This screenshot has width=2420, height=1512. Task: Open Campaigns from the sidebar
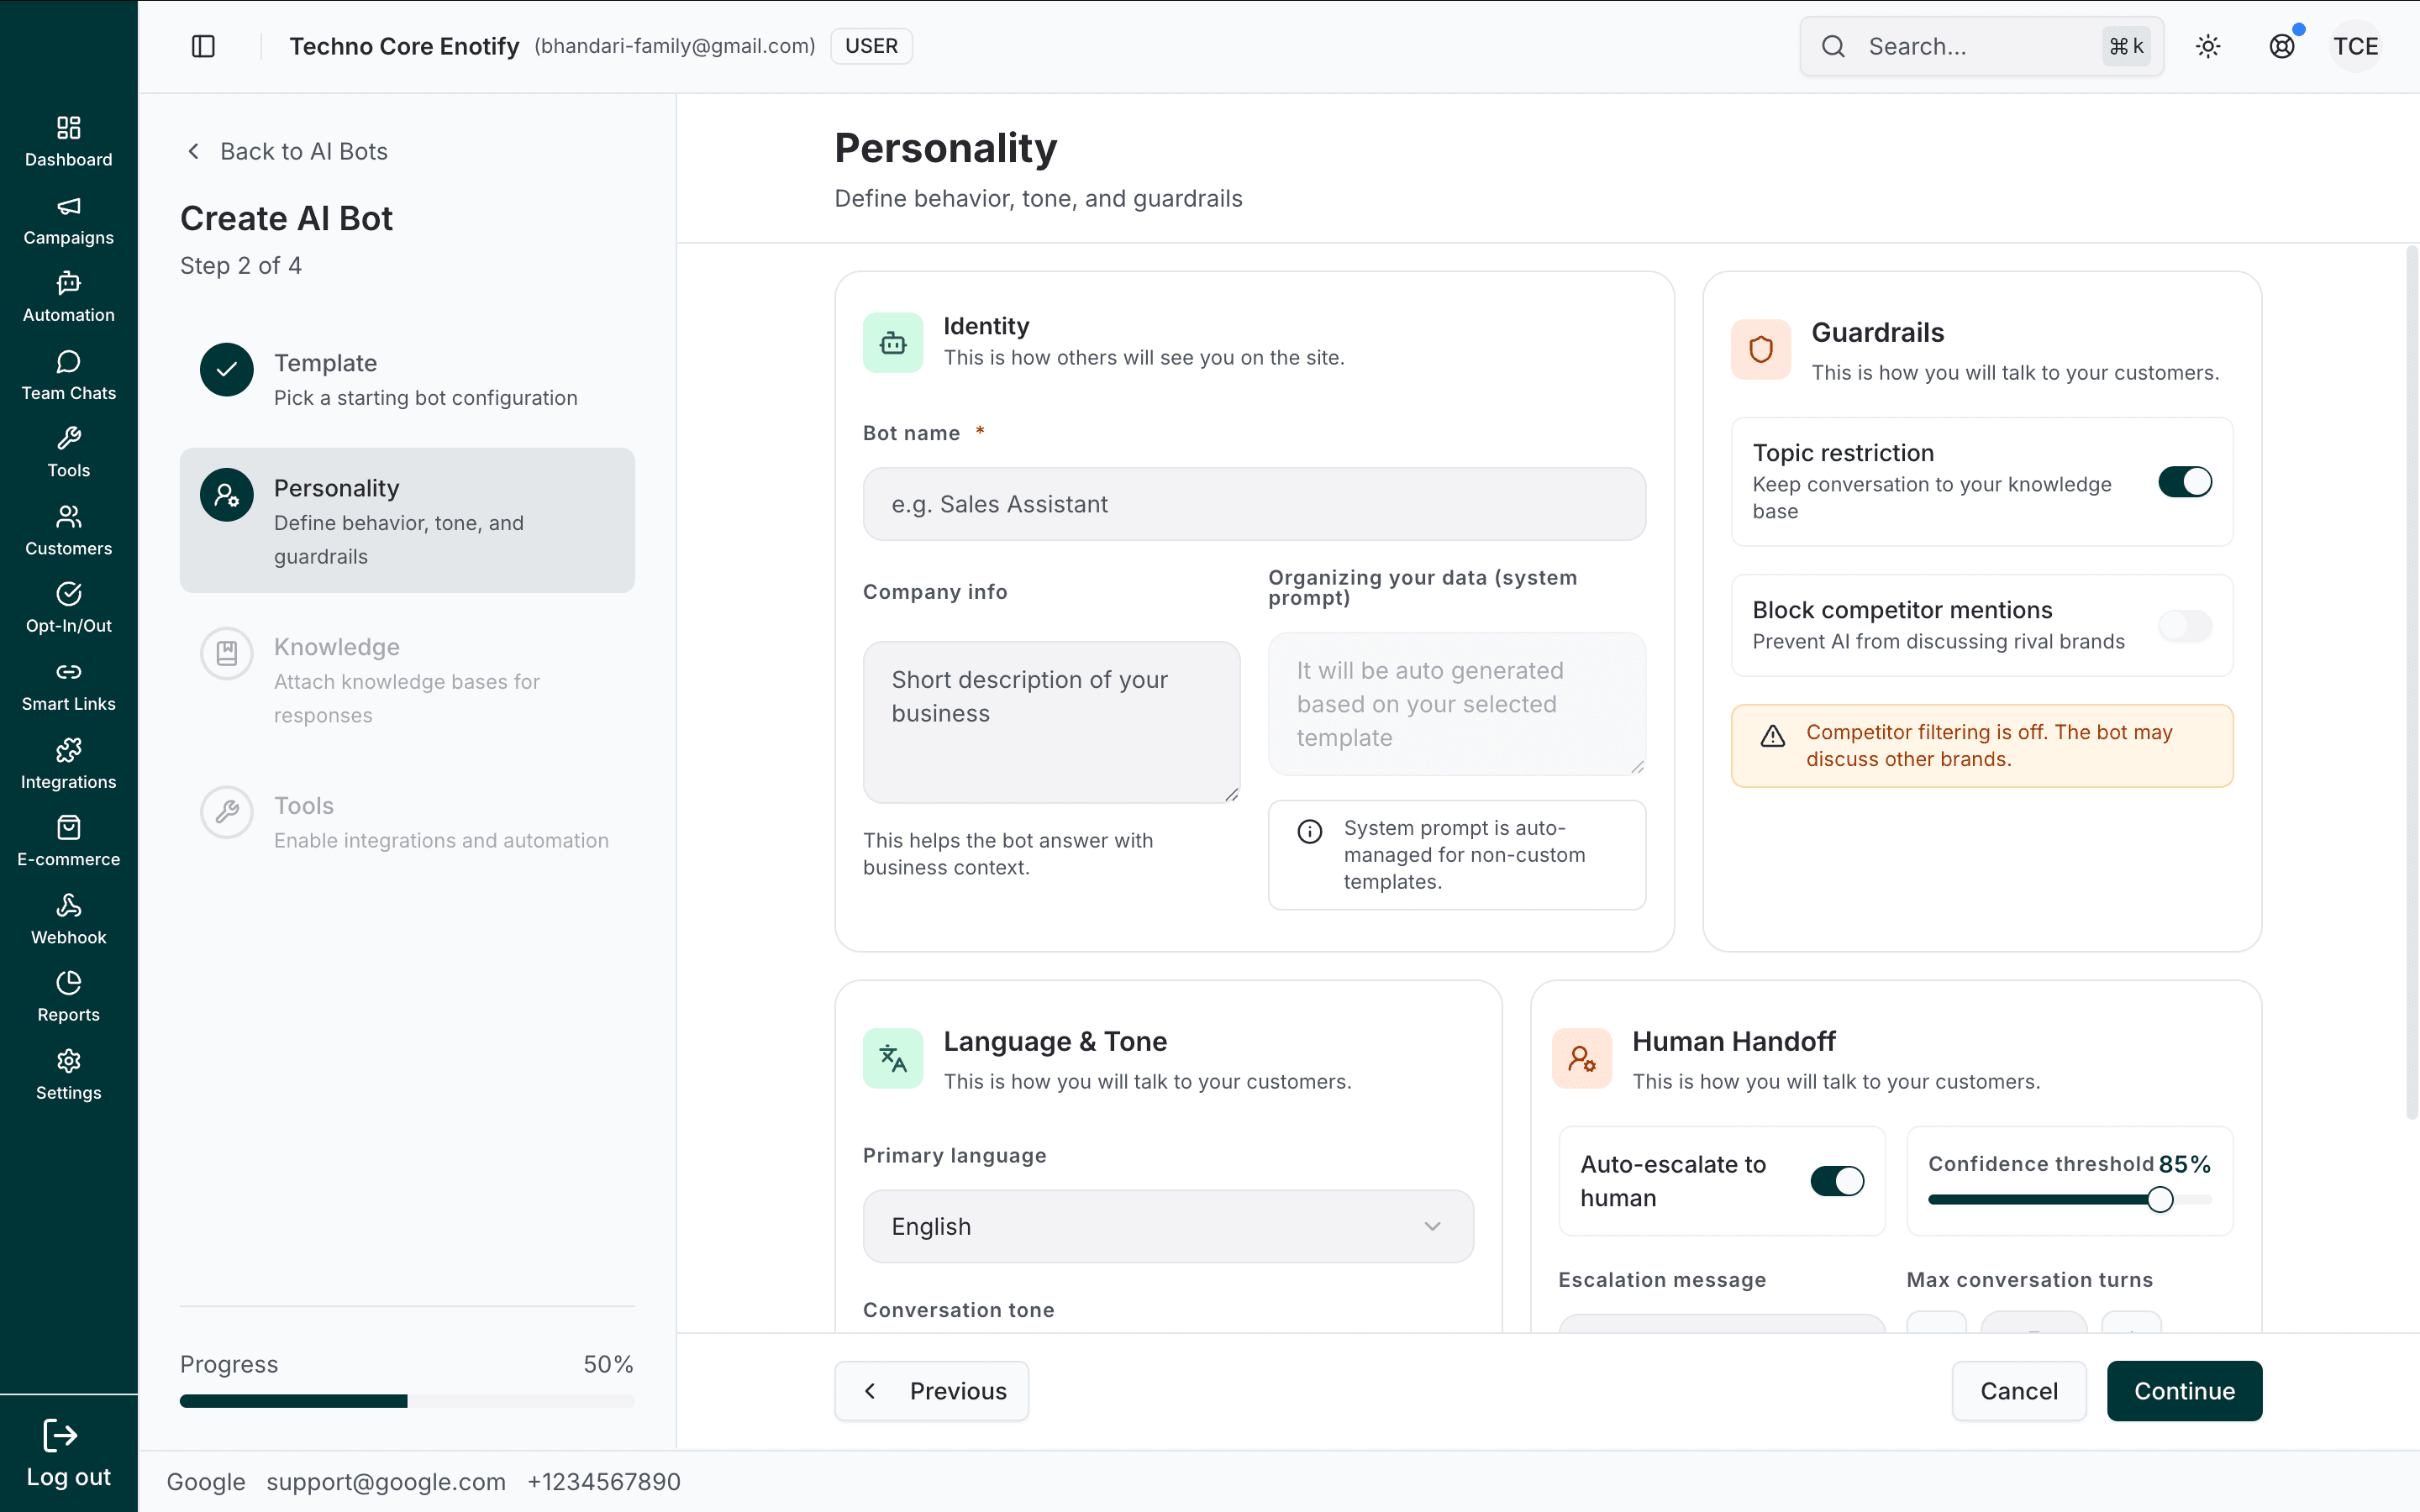68,220
